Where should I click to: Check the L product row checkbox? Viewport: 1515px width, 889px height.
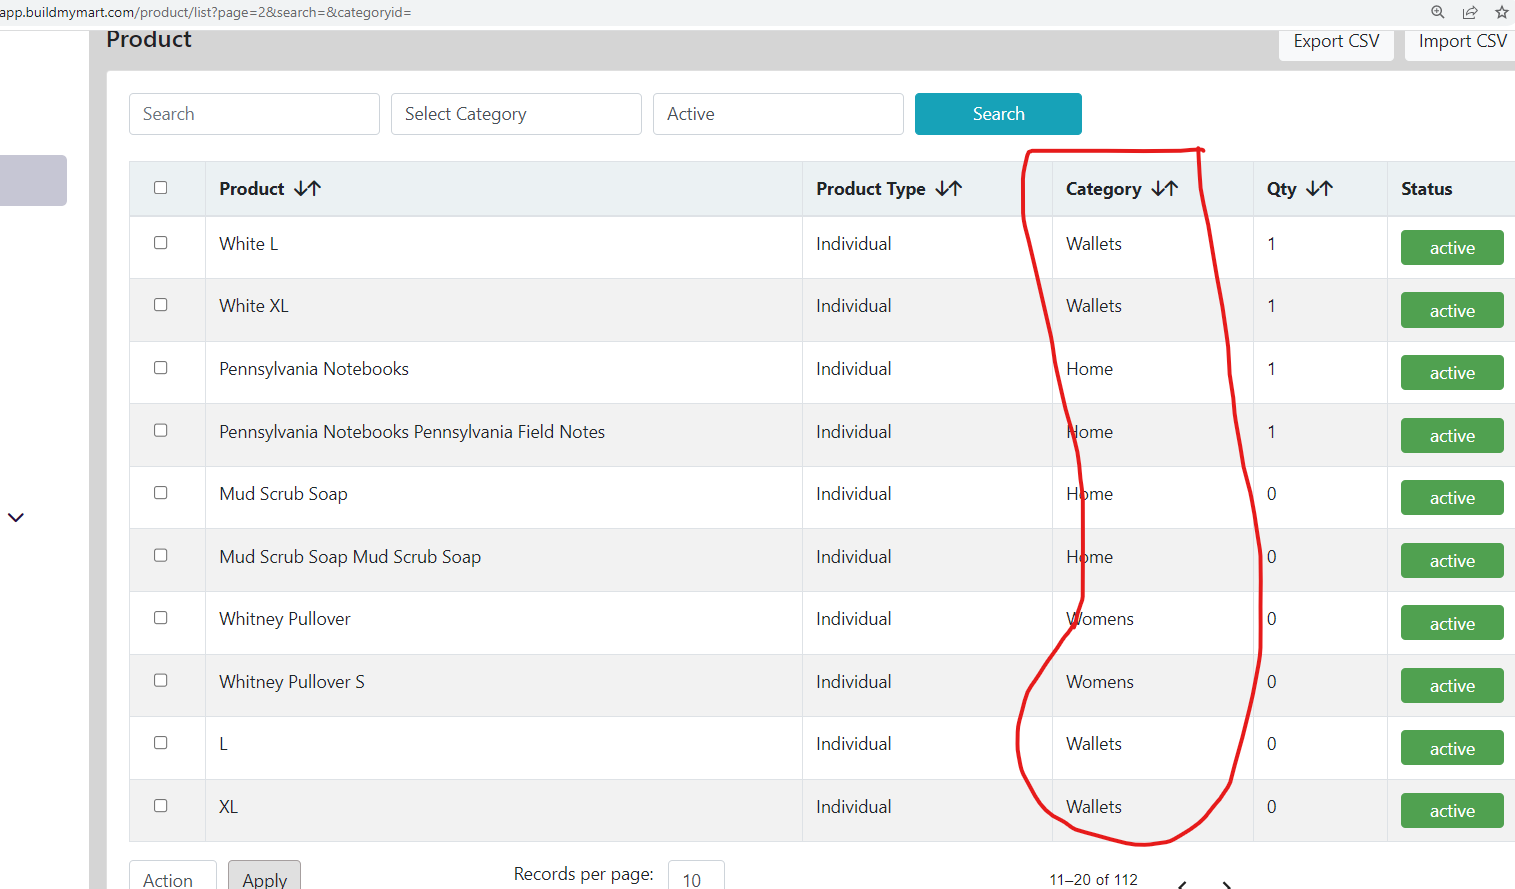pos(160,742)
